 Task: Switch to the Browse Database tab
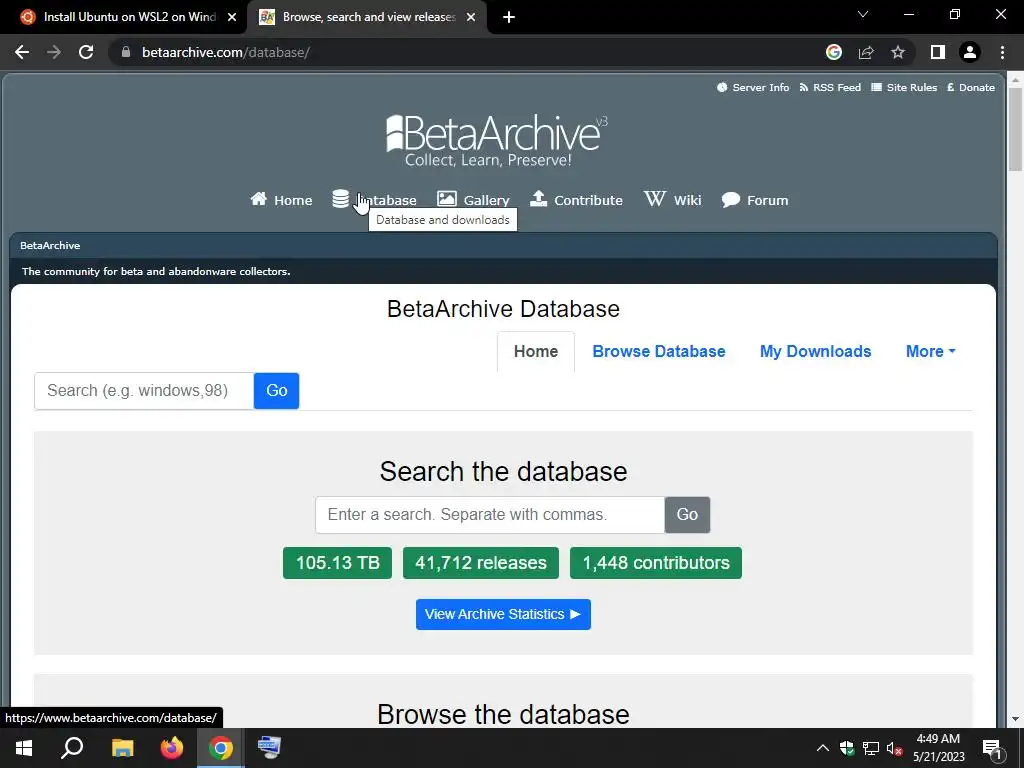659,351
